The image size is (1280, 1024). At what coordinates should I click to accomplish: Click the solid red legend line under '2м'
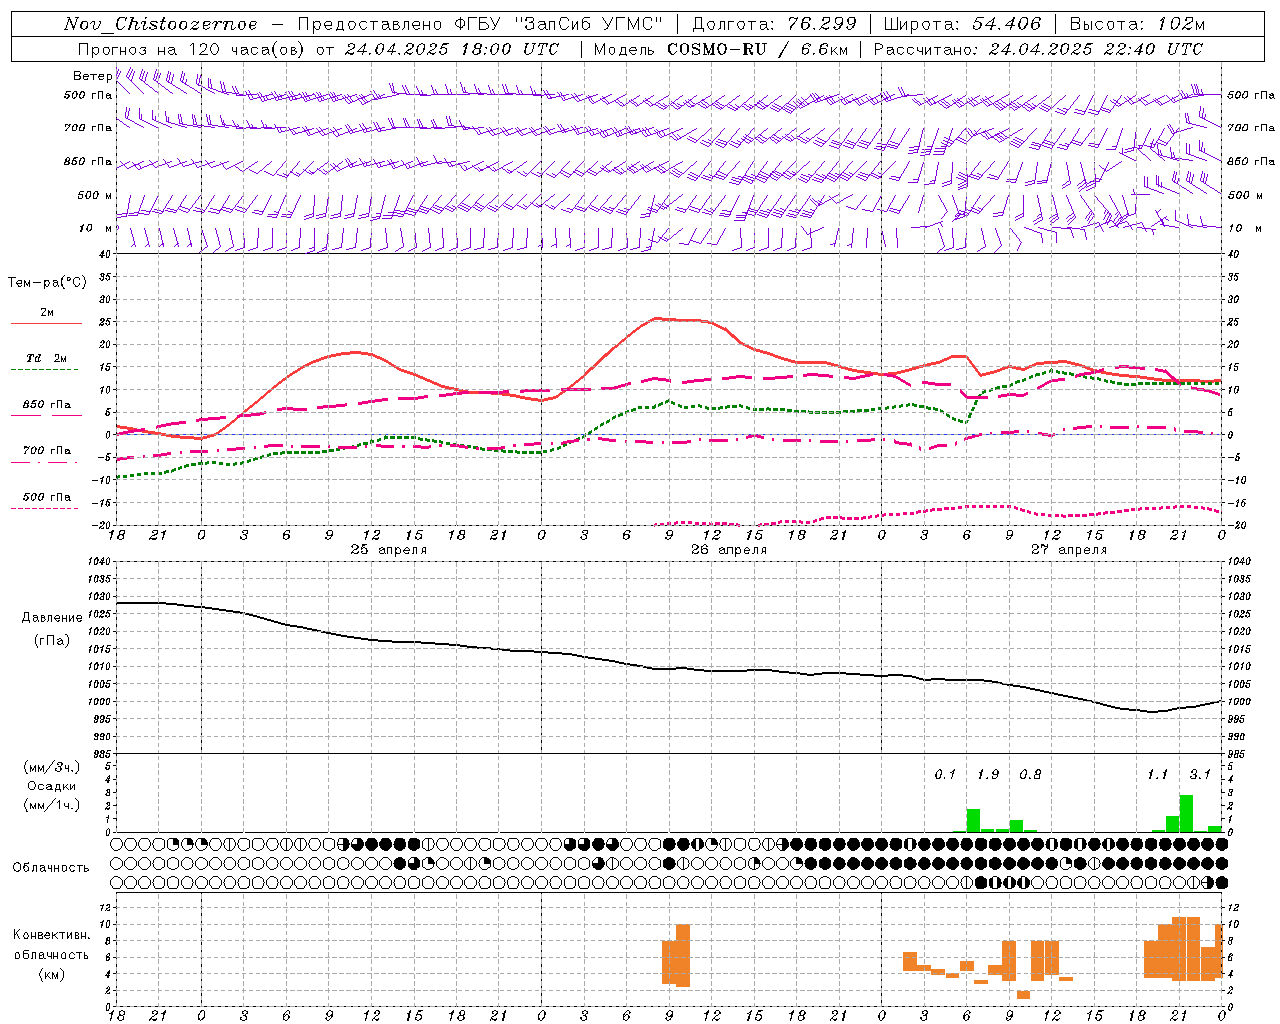(46, 324)
